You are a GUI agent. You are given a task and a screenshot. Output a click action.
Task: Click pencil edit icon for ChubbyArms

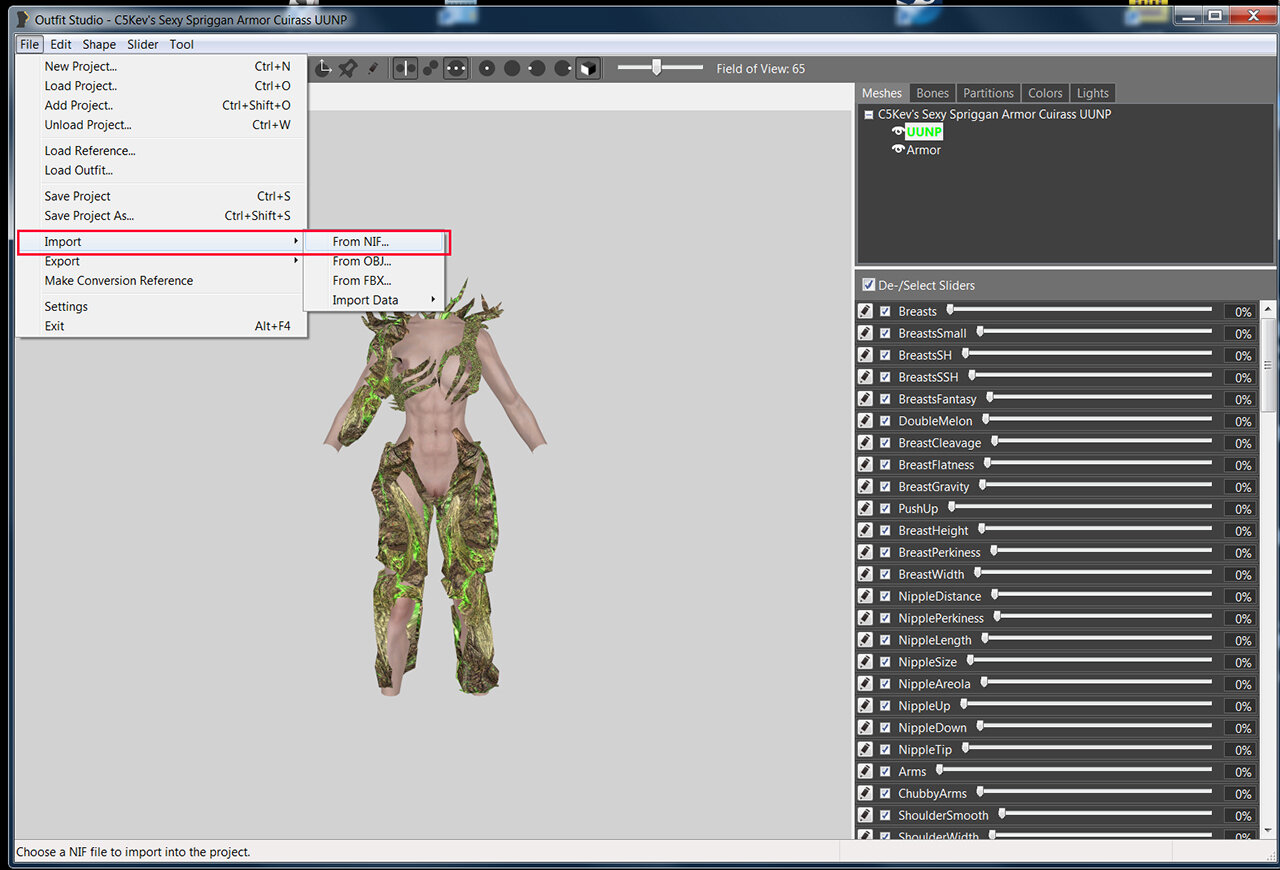coord(866,794)
